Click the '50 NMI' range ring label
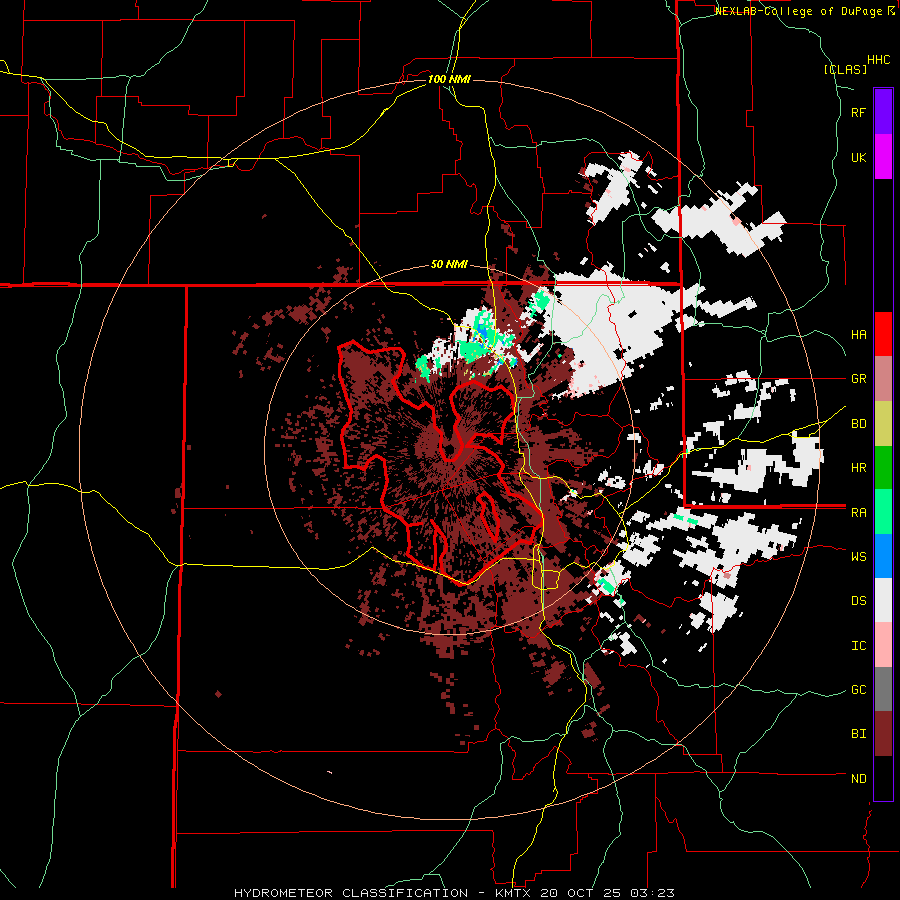900x900 pixels. [449, 265]
